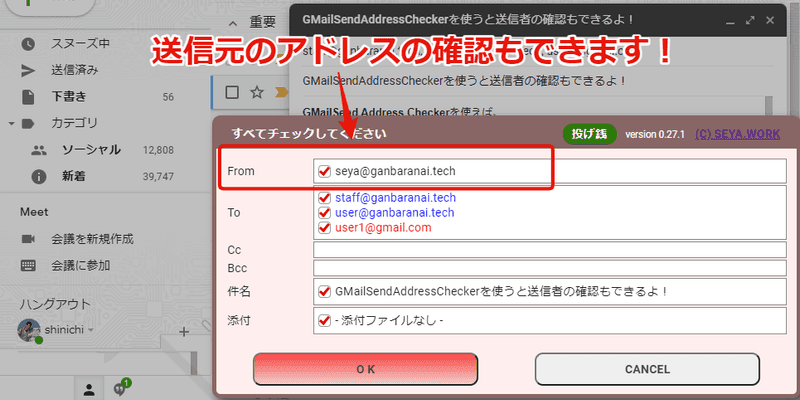Click the compose window scrollbar

tap(769, 107)
